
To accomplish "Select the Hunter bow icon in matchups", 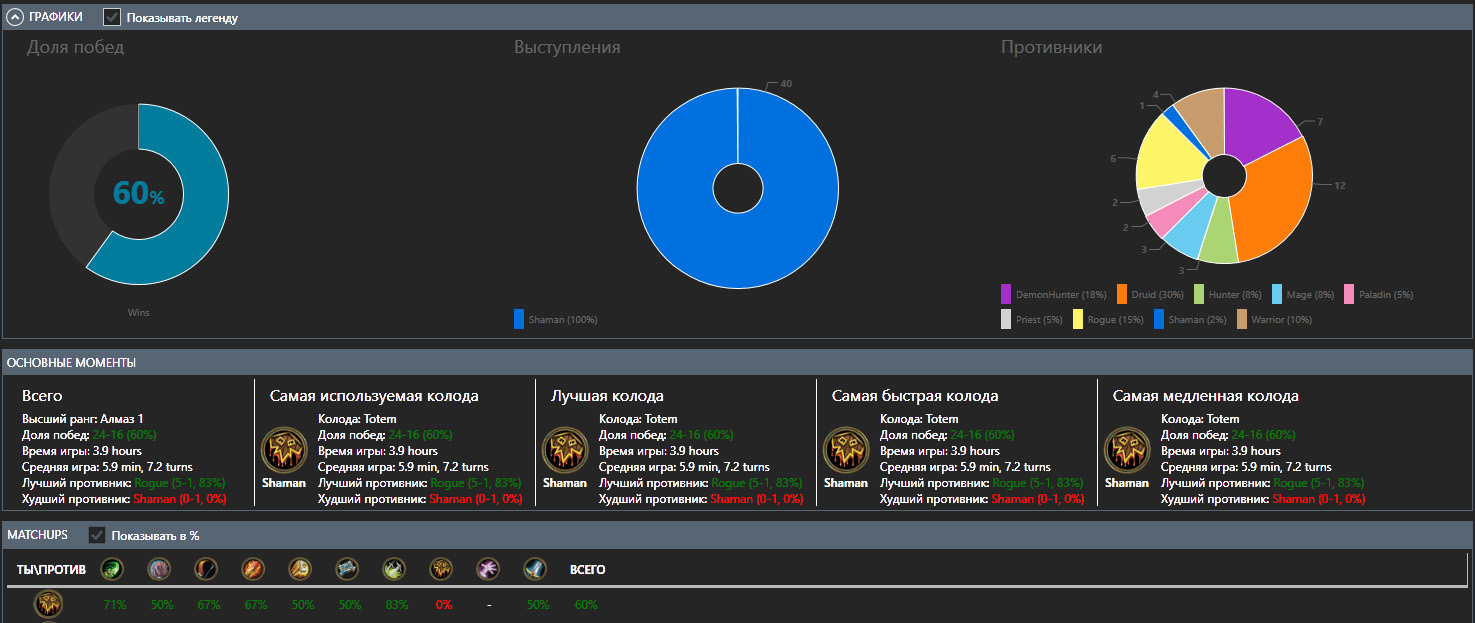I will [206, 569].
